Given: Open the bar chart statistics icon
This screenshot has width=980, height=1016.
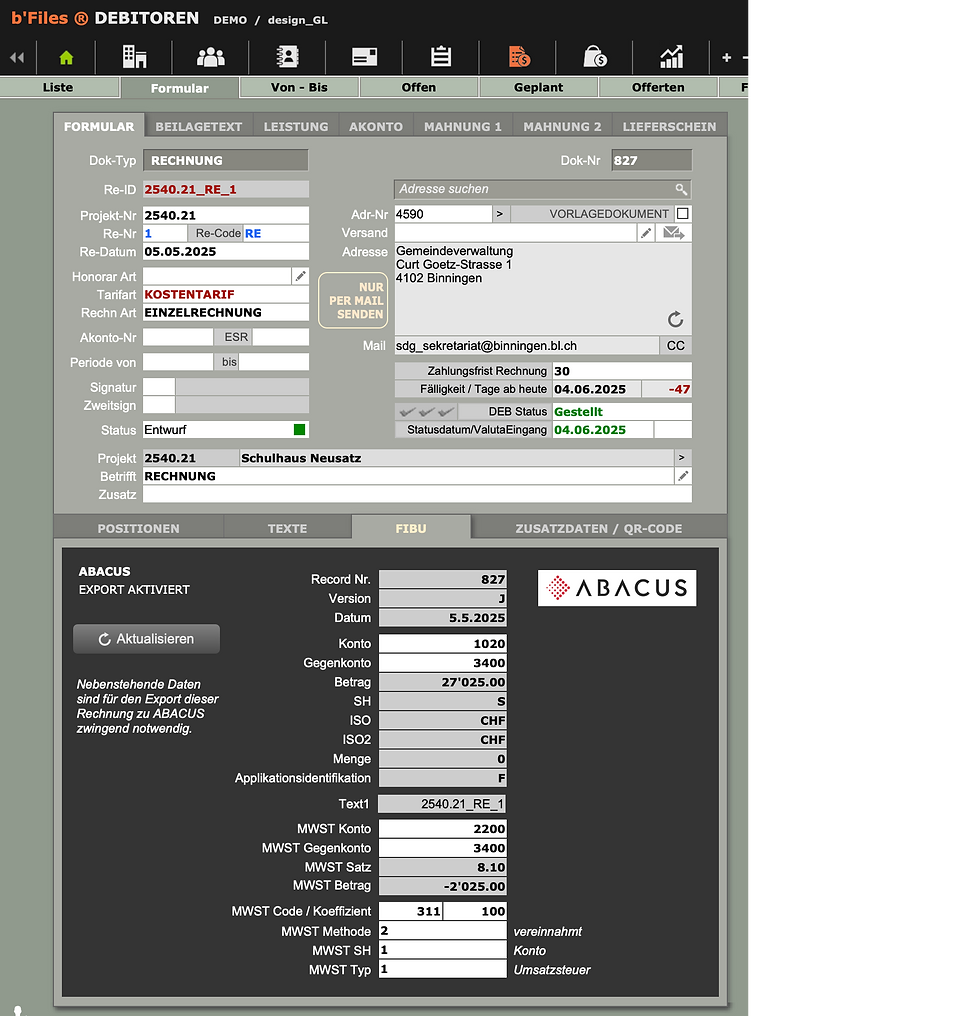Looking at the screenshot, I should [671, 57].
